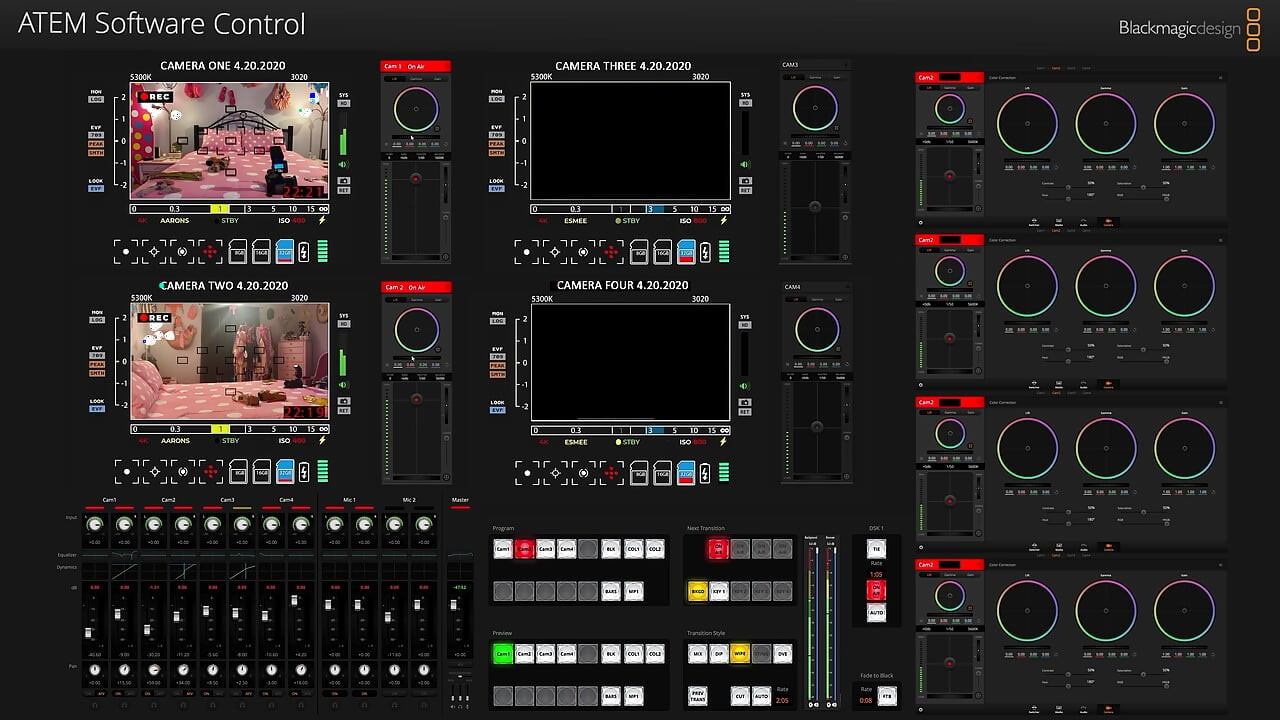The width and height of the screenshot is (1280, 720).
Task: Select the Gamma tab in the Cam 1 panel
Action: click(415, 78)
